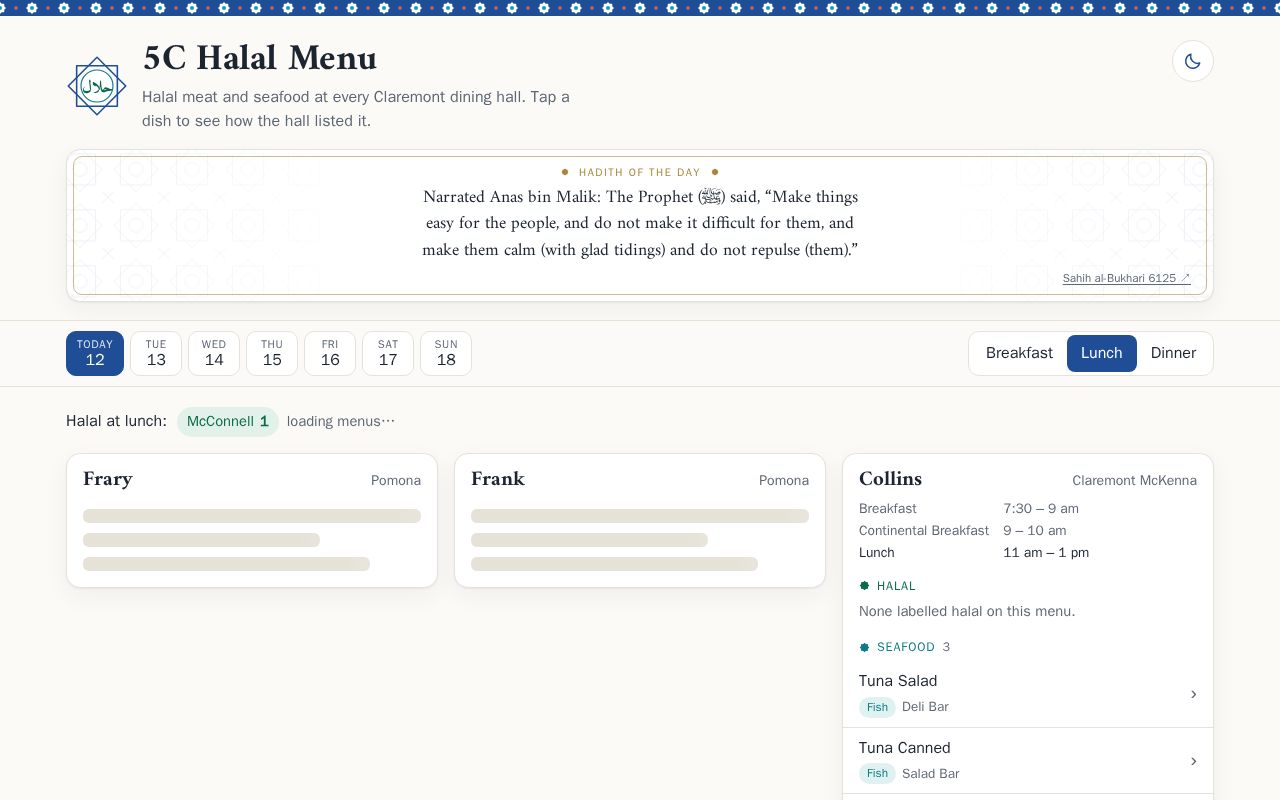
Task: Select Saturday 17 date
Action: 388,353
